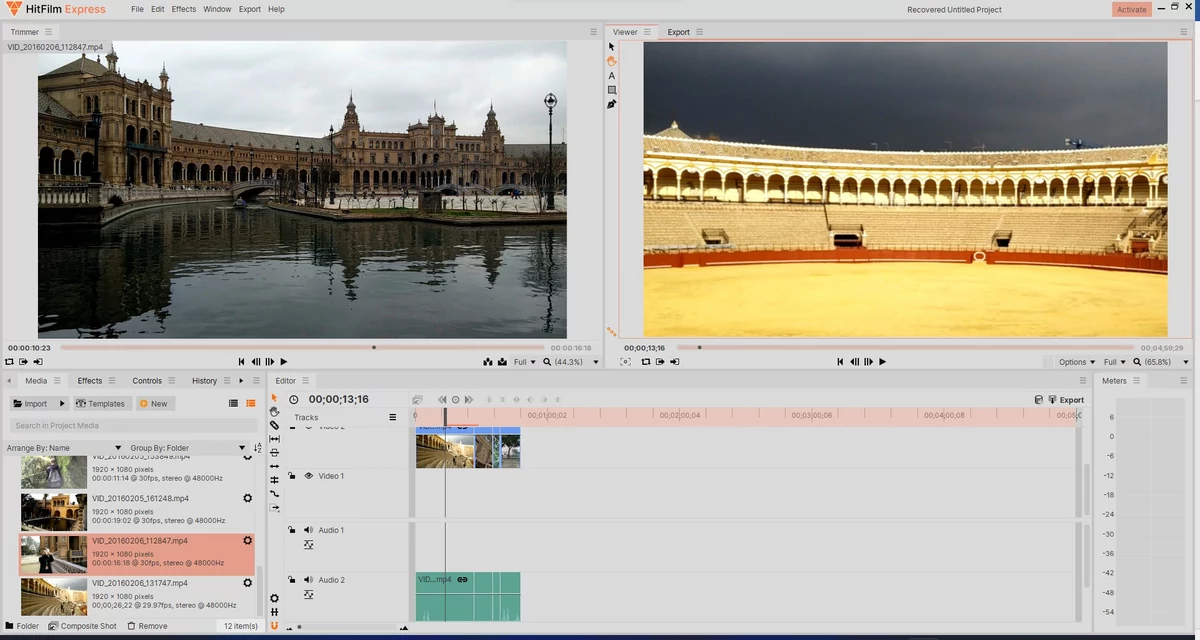Click insert clip icon in Trimmer
Screen dimensions: 1200x640
488,362
